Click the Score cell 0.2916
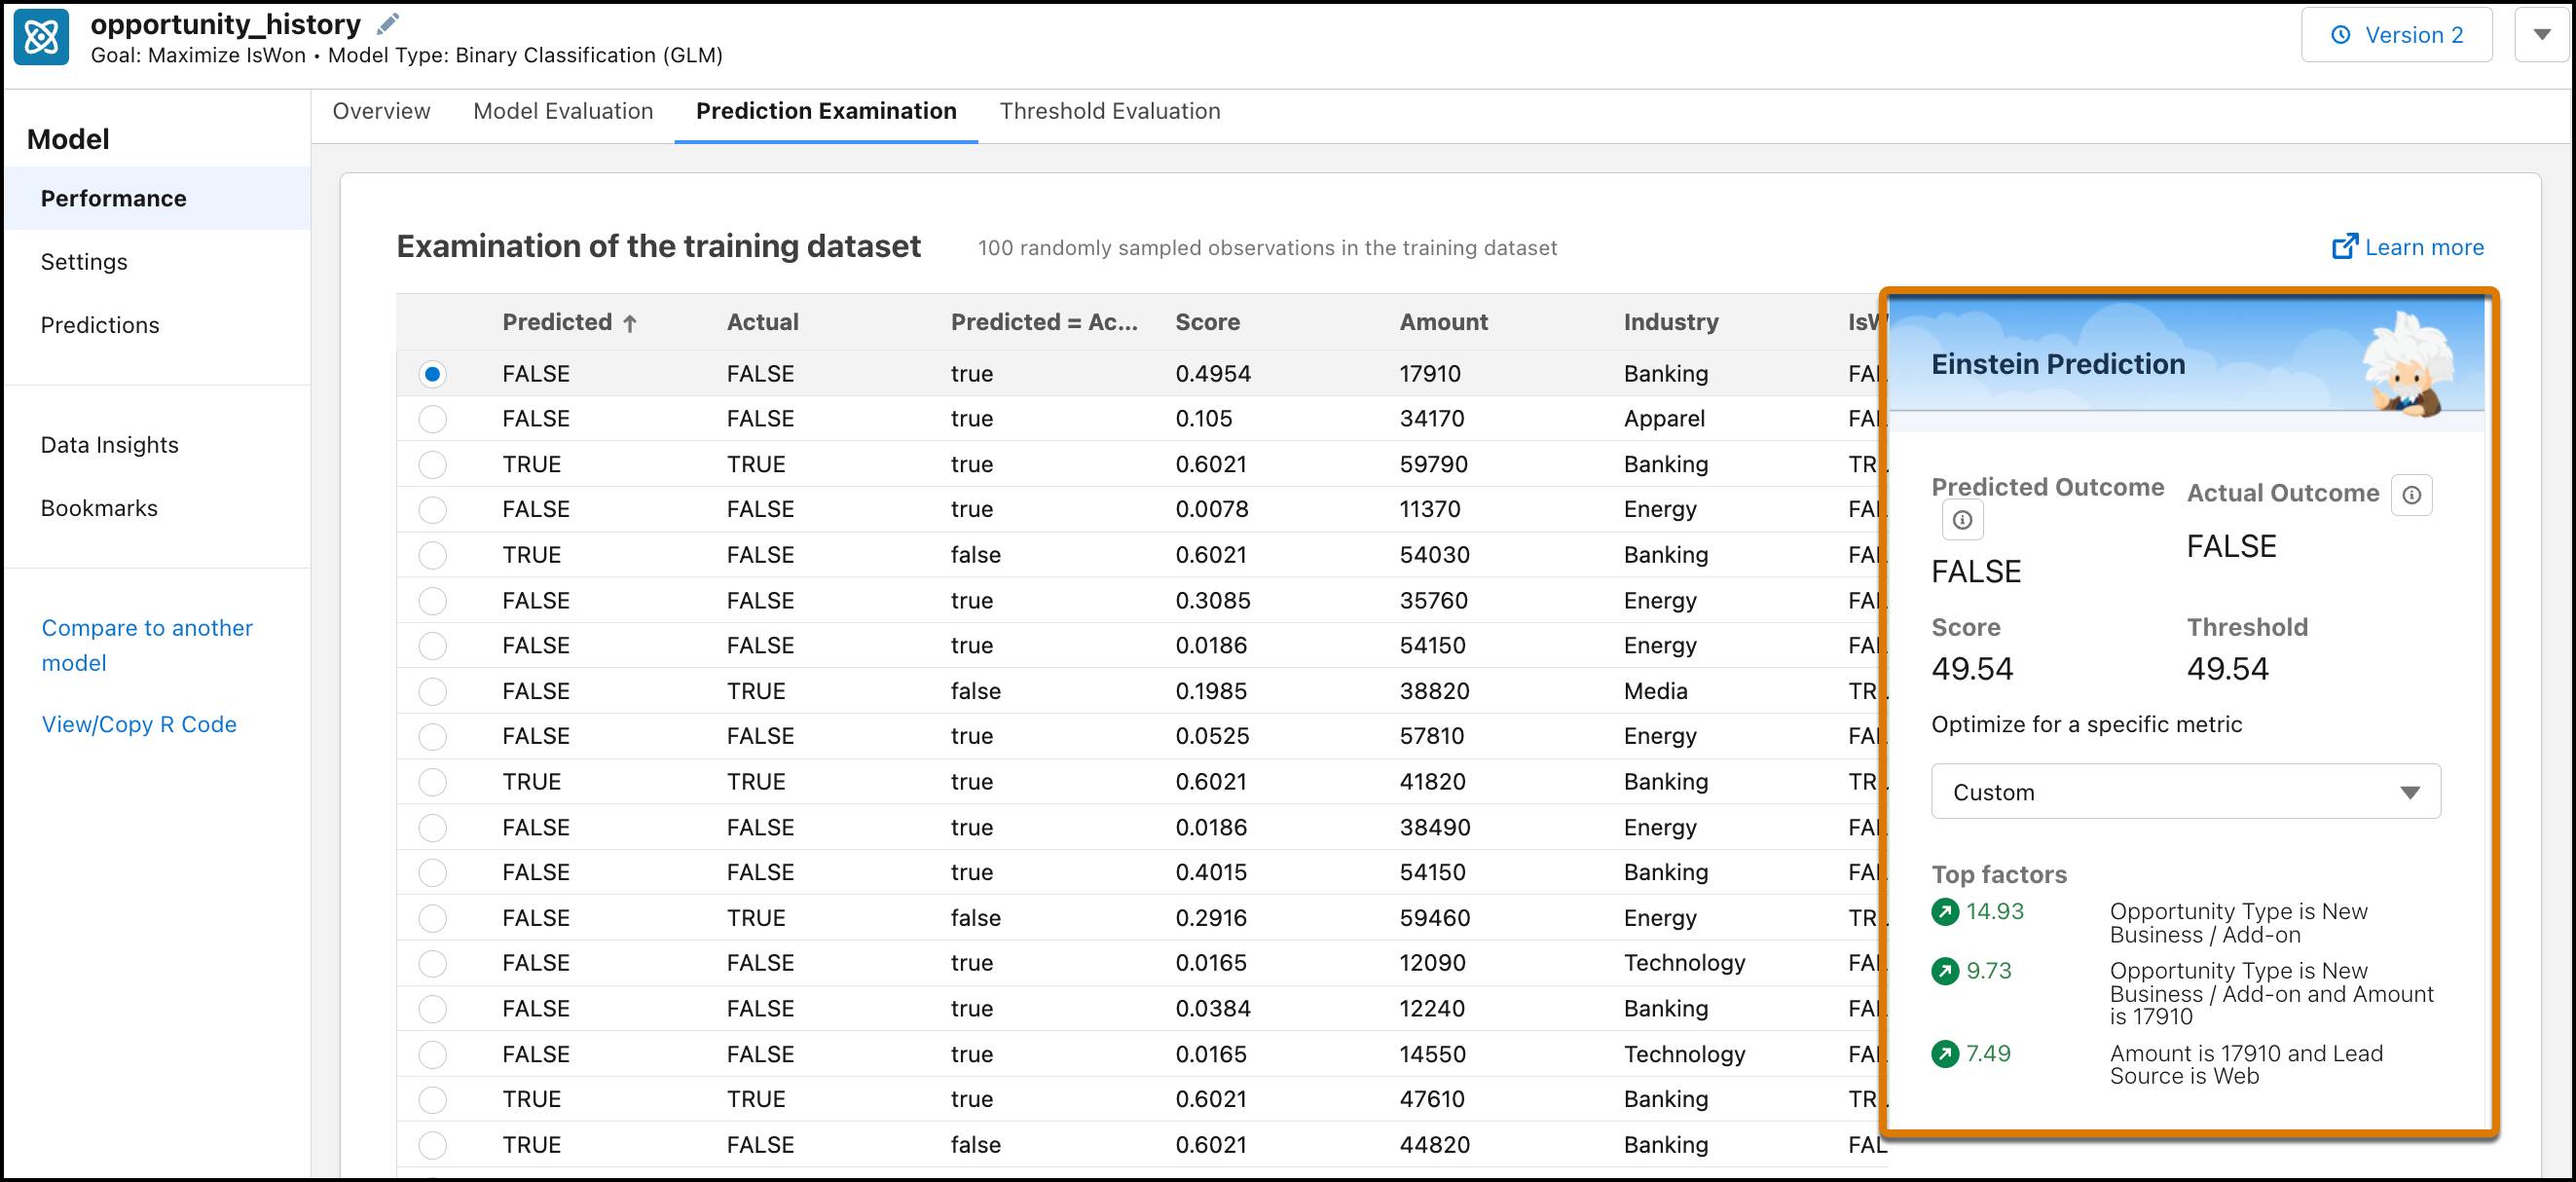 pyautogui.click(x=1211, y=918)
